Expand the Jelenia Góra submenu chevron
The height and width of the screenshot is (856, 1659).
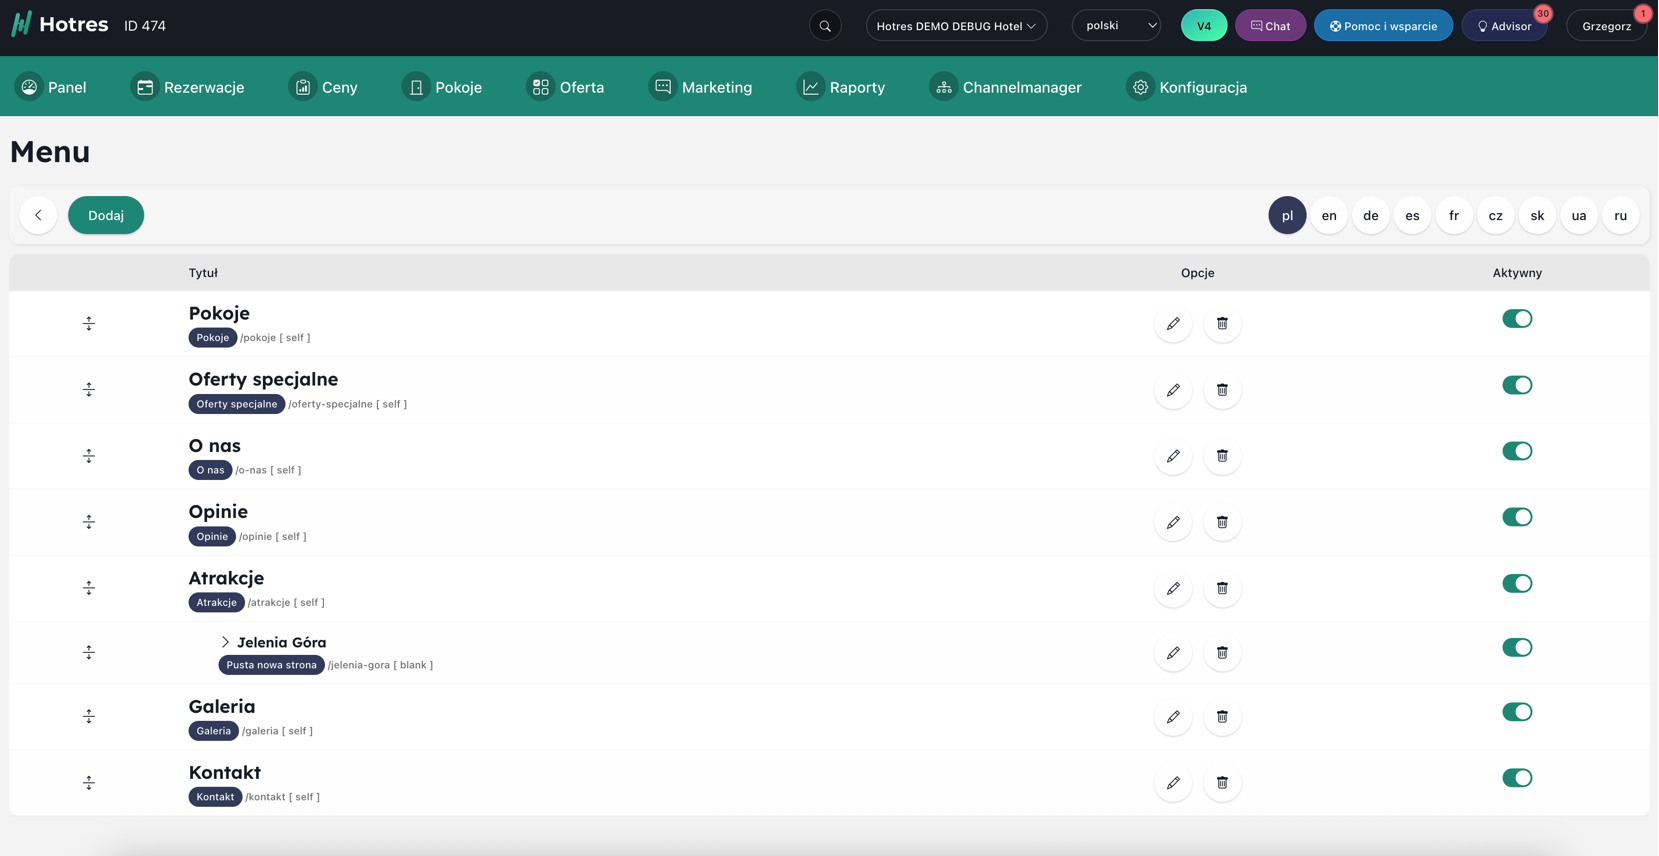pos(225,642)
